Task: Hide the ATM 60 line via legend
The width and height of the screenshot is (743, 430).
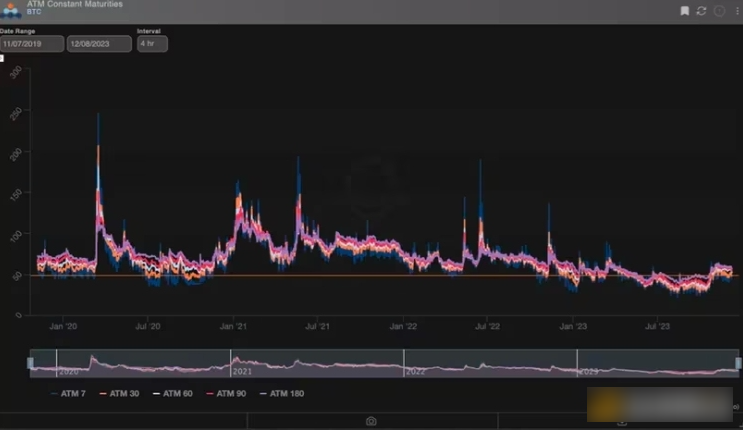Action: [172, 394]
